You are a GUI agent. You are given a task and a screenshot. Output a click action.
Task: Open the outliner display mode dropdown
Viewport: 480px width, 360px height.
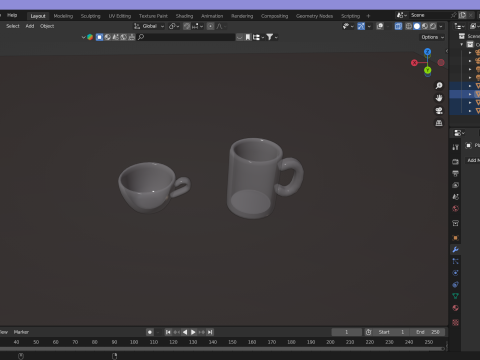coord(459,26)
